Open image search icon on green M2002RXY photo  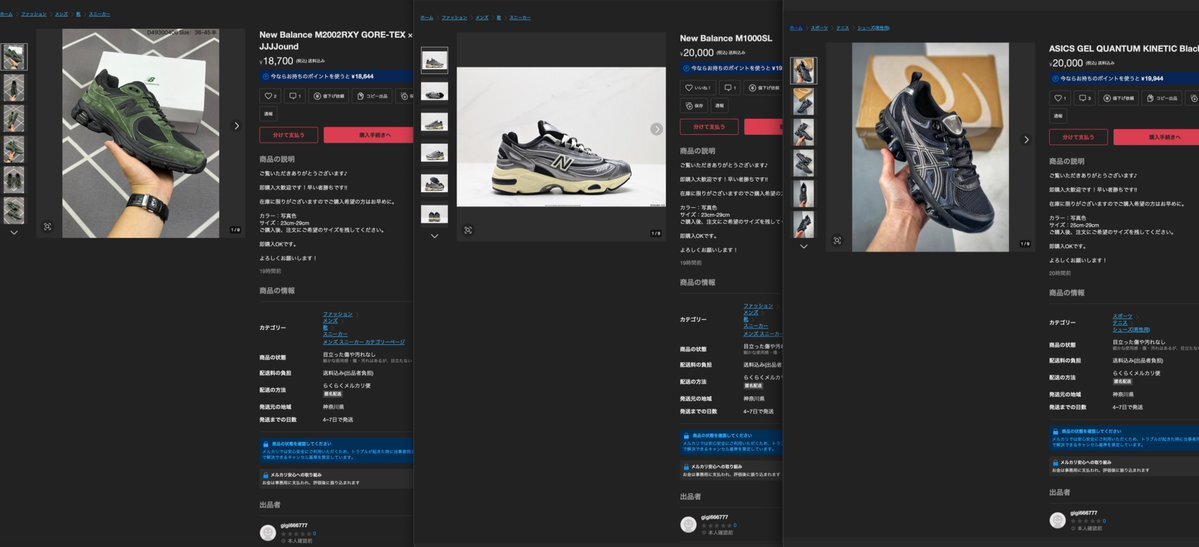[47, 226]
